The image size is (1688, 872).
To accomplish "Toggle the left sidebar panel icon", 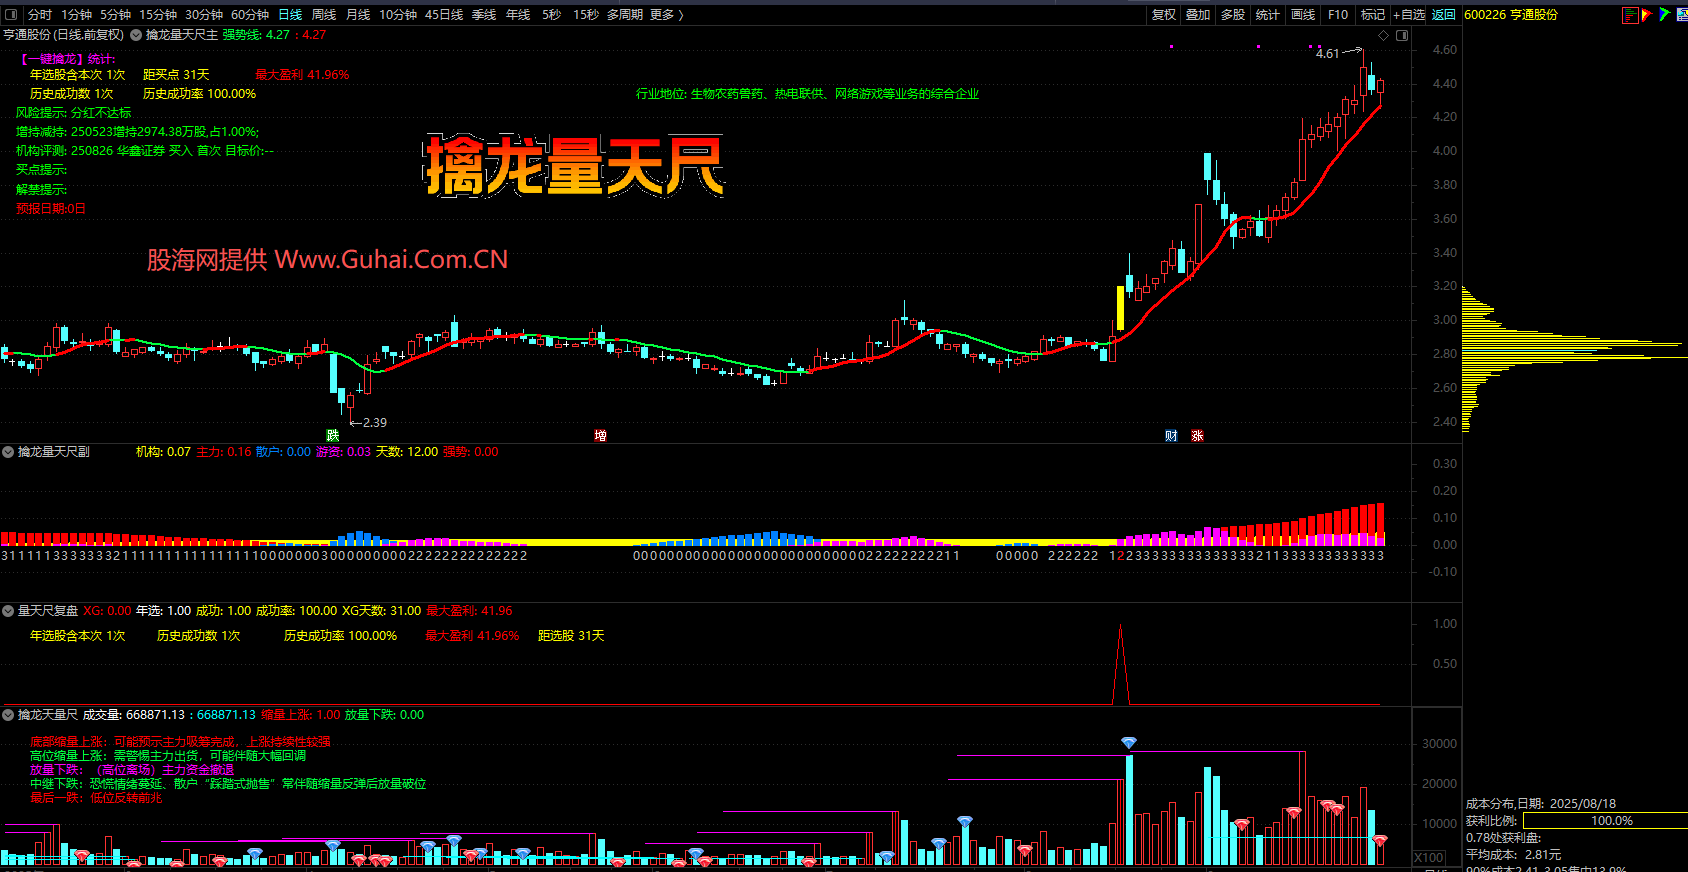I will pos(12,15).
